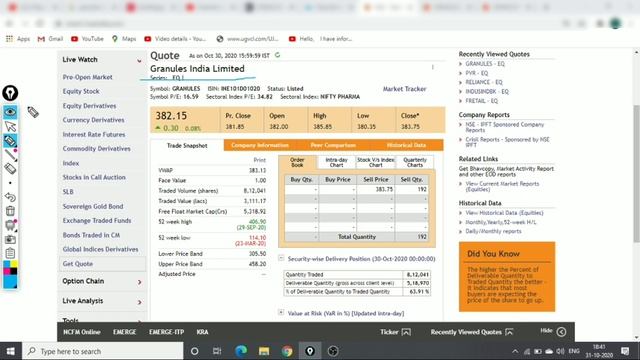This screenshot has height=360, width=640.
Task: Select the highlighter marker tool
Action: point(10,141)
